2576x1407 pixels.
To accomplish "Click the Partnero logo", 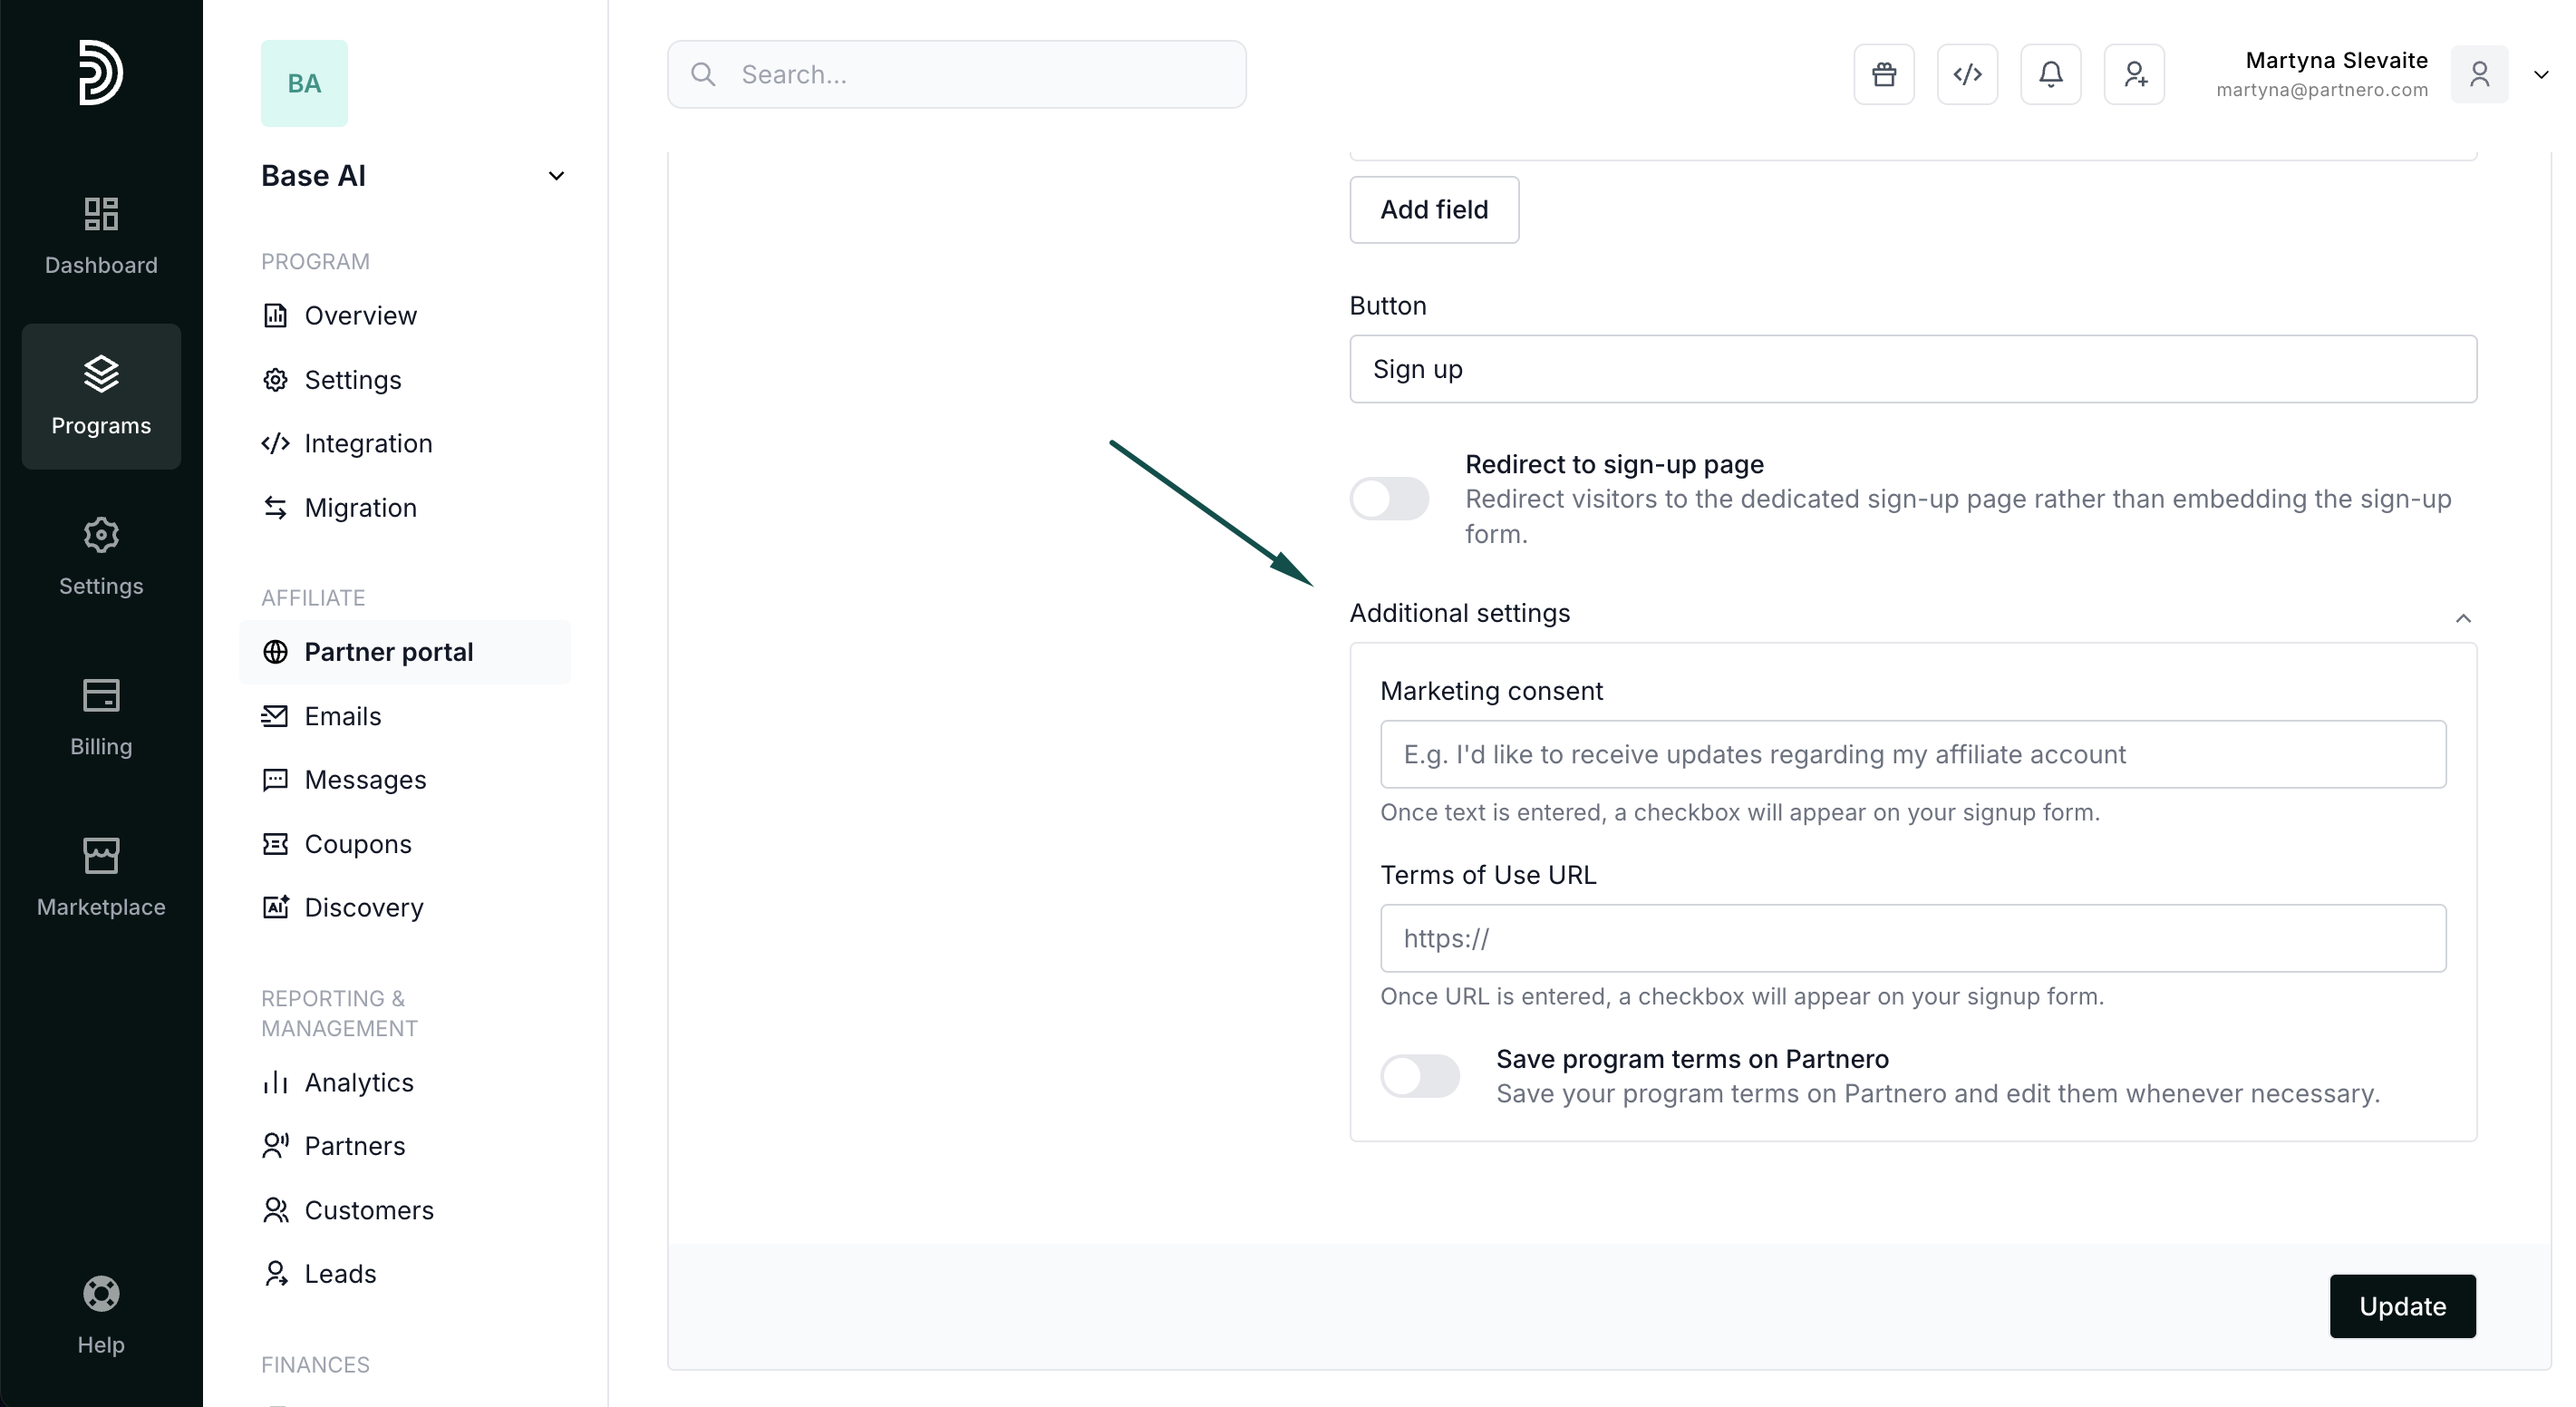I will pyautogui.click(x=100, y=72).
